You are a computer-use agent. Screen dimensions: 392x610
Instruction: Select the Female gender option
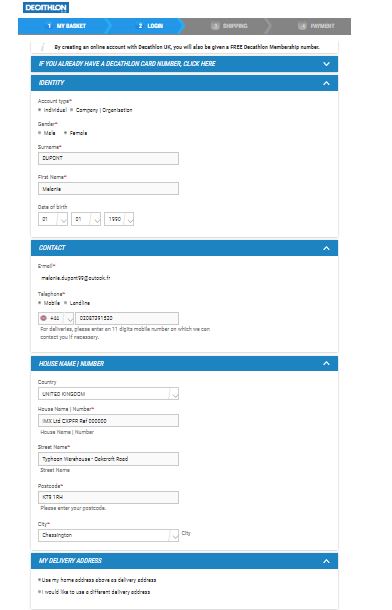pyautogui.click(x=65, y=133)
